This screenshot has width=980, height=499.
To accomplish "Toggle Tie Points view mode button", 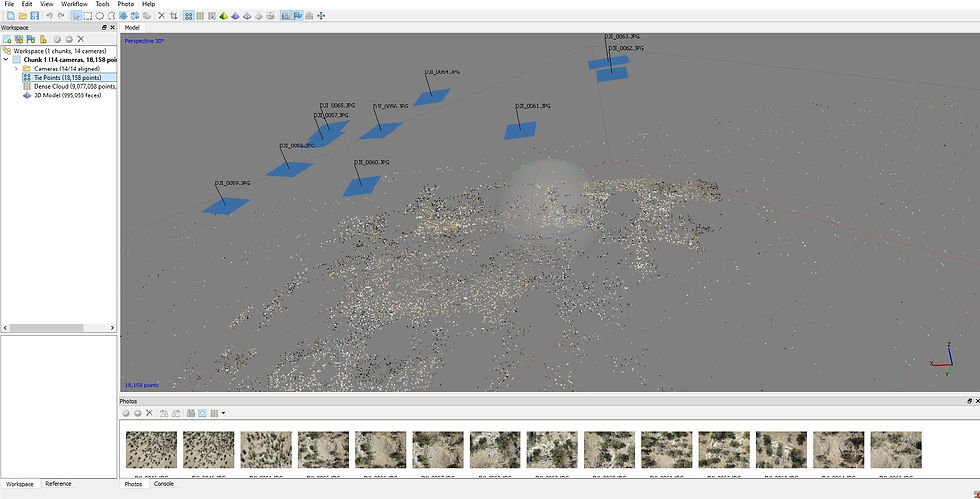I will (188, 16).
